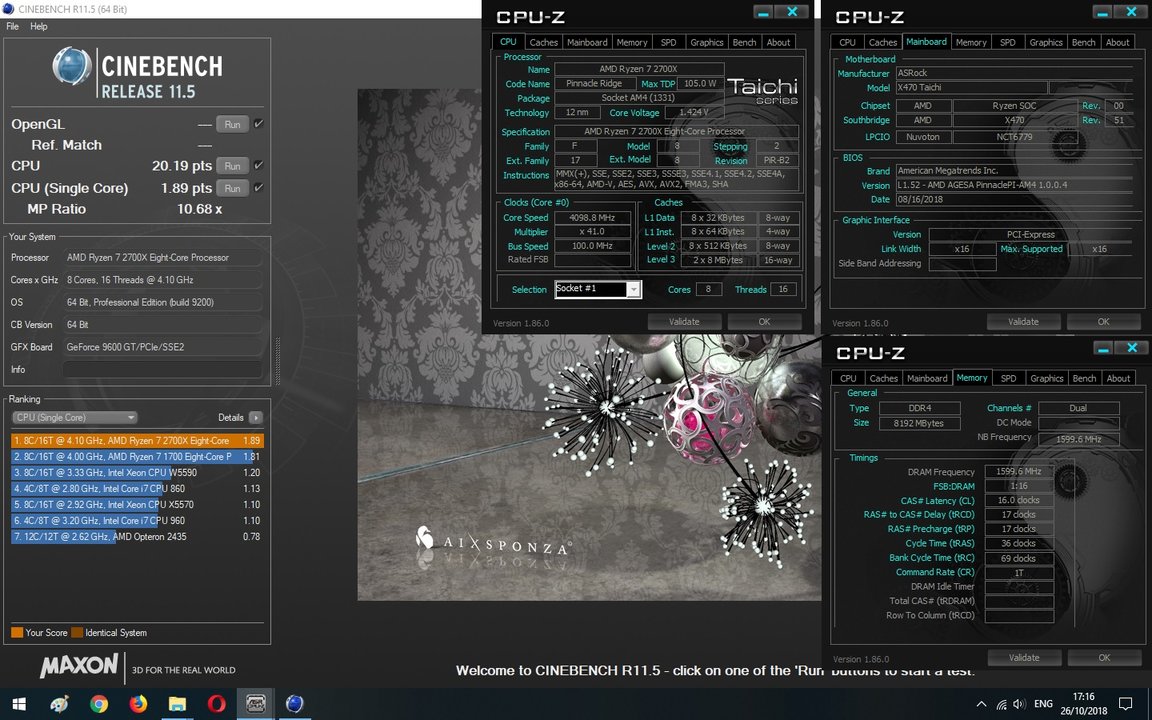Open Paint icon in taskbar

(x=60, y=704)
